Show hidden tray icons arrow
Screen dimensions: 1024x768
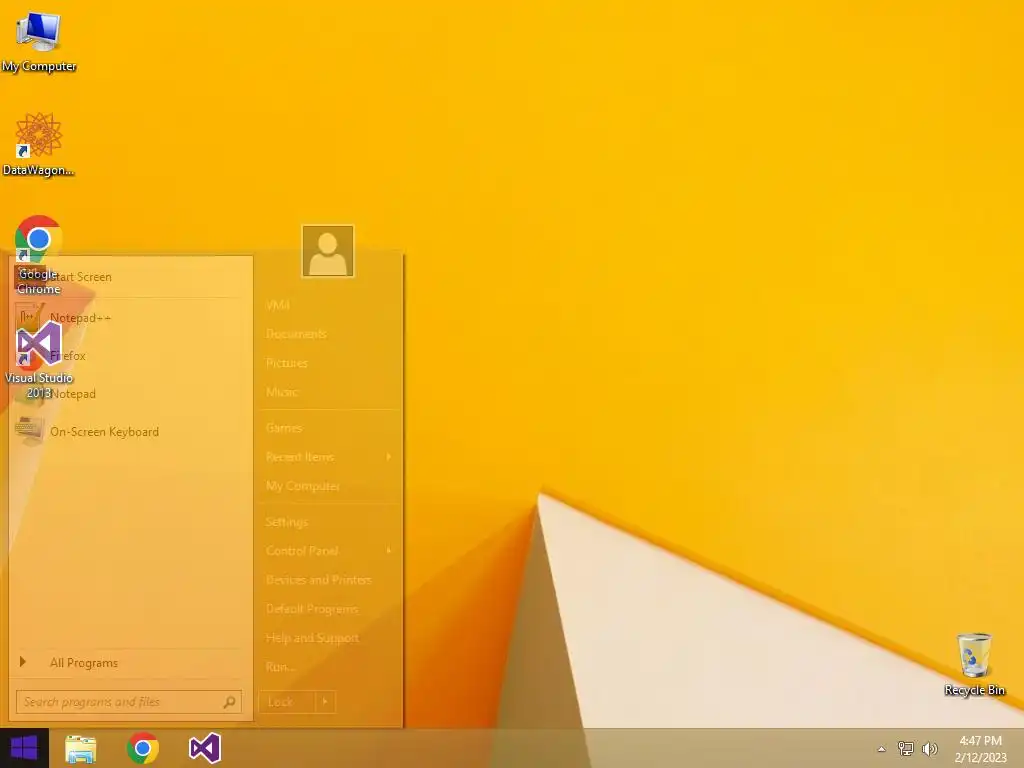click(882, 749)
